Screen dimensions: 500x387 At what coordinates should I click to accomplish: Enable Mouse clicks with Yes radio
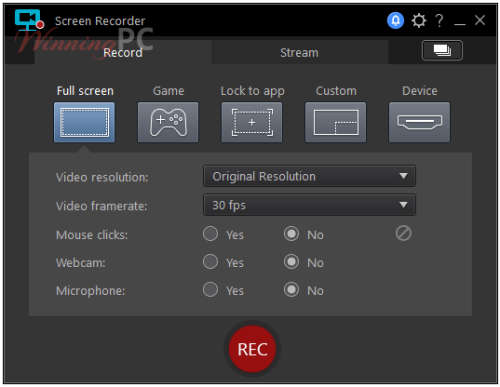[210, 234]
